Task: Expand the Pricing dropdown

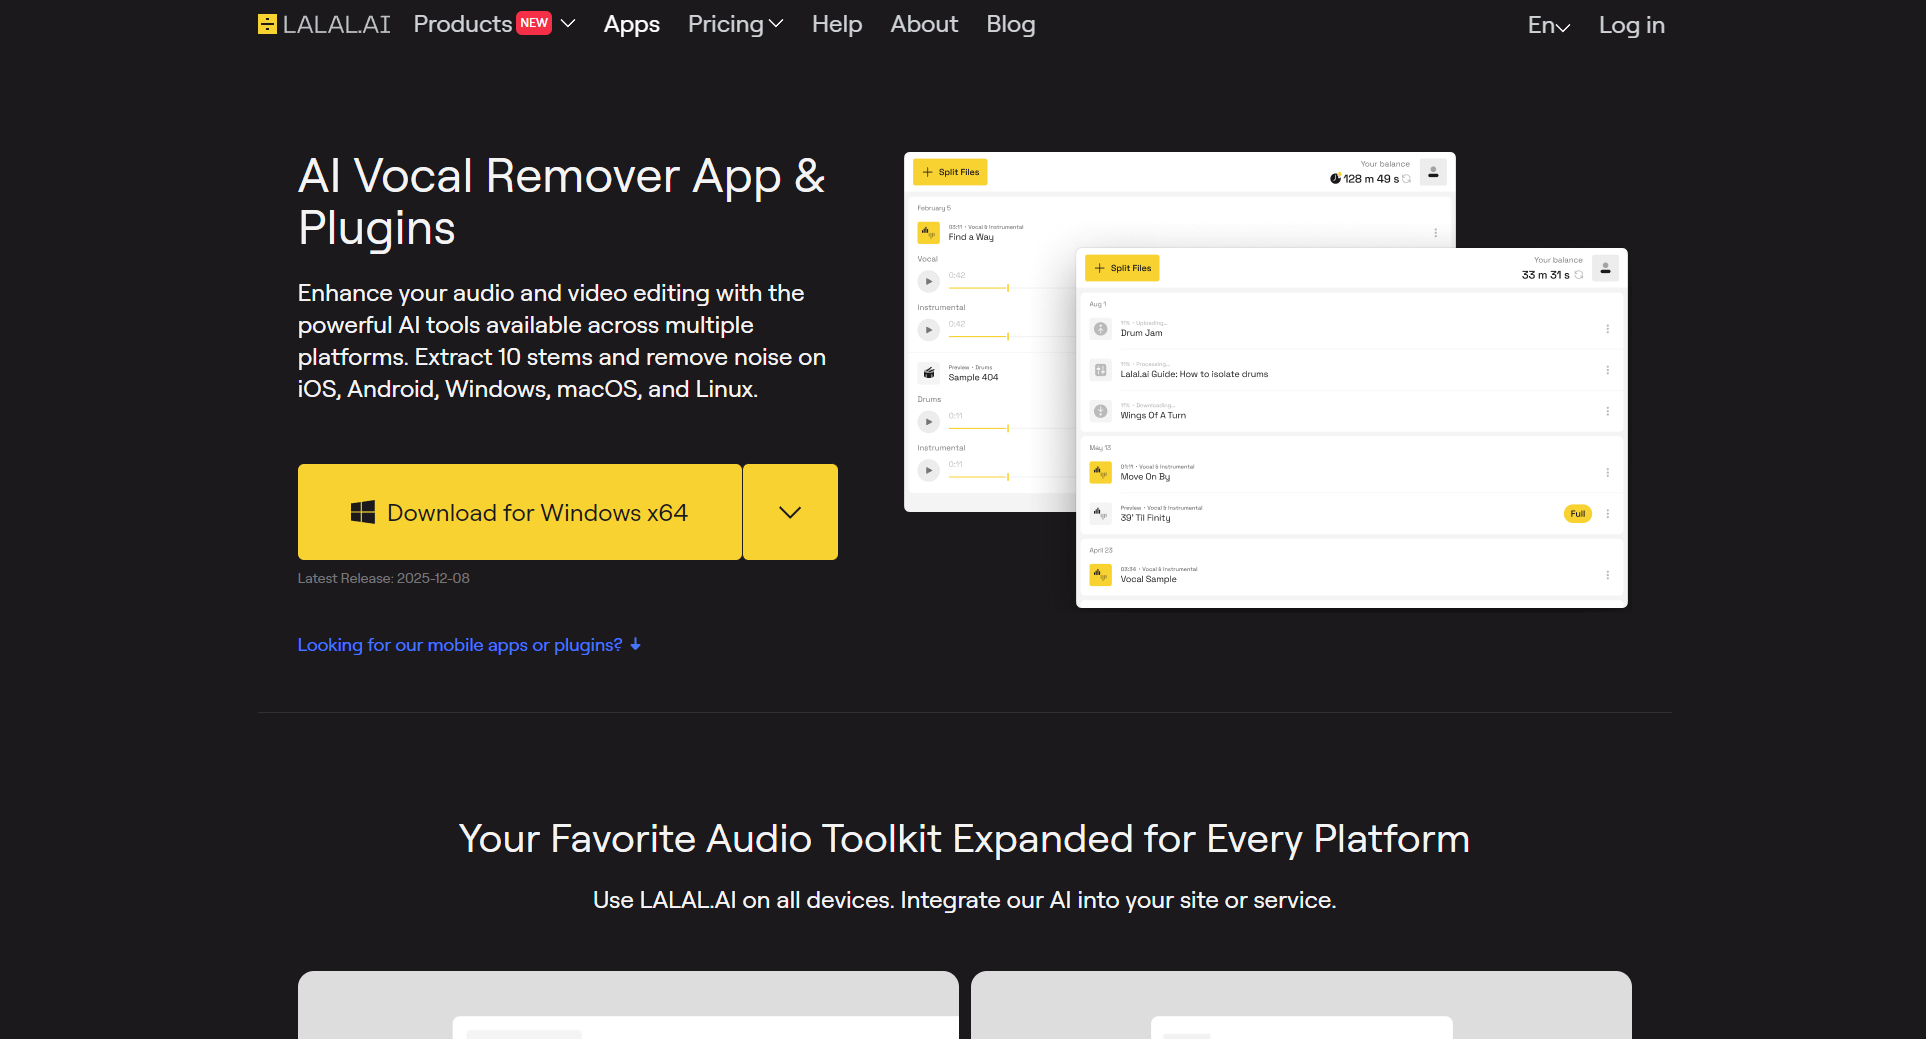Action: 735,24
